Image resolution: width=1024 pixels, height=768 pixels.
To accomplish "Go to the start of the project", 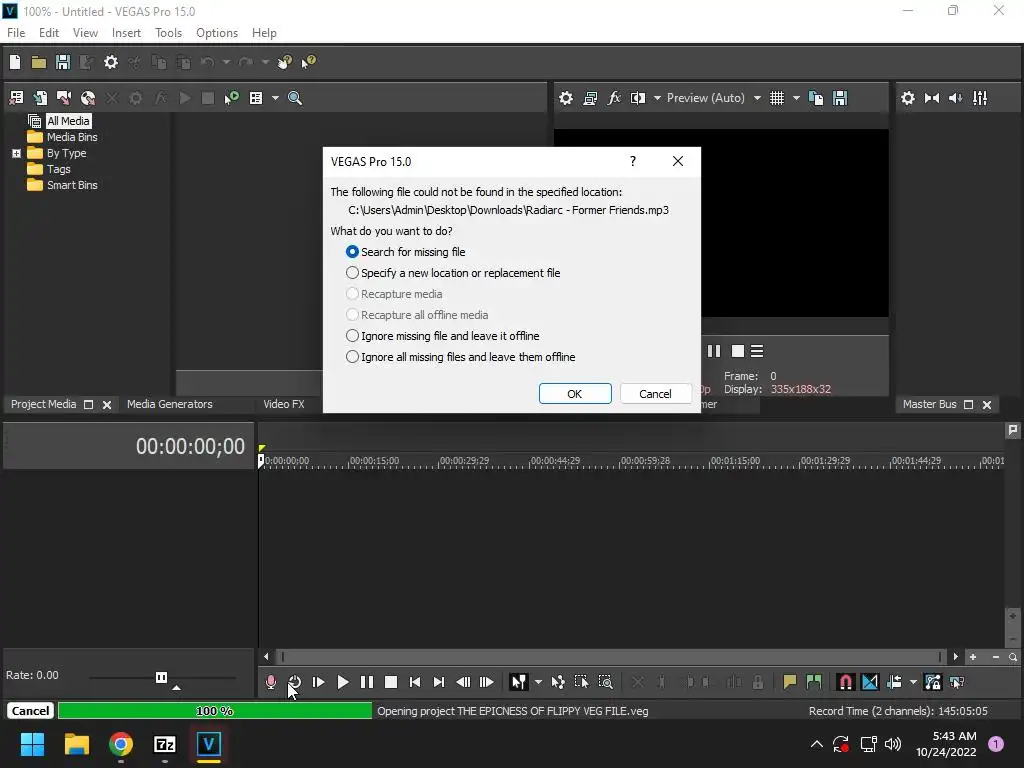I will (415, 682).
